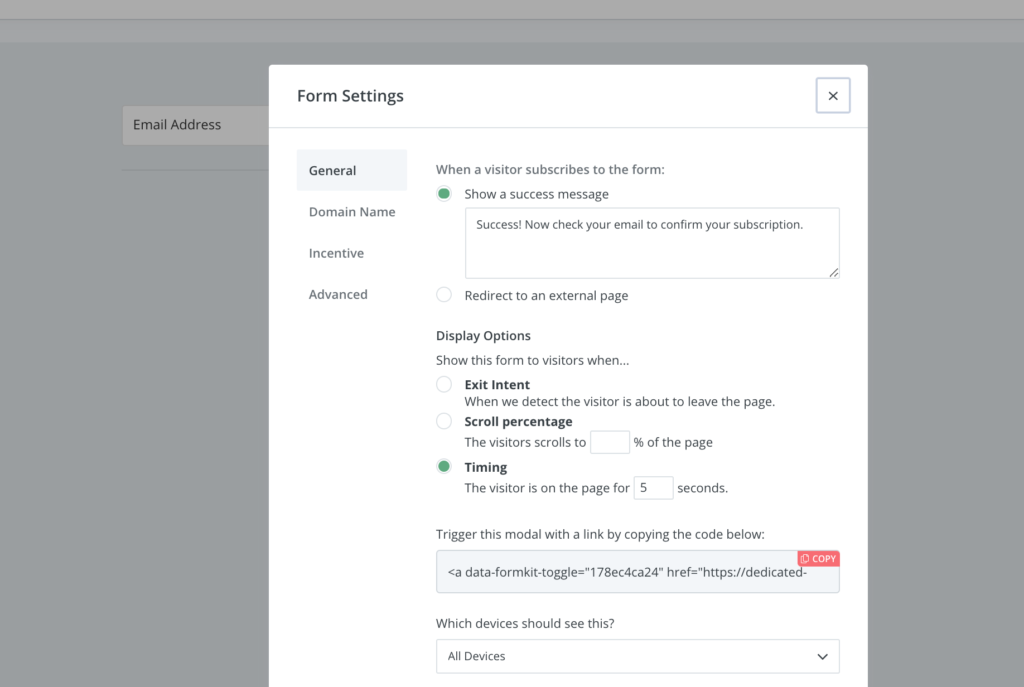Open the Domain Name tab
The height and width of the screenshot is (687, 1024).
click(351, 212)
